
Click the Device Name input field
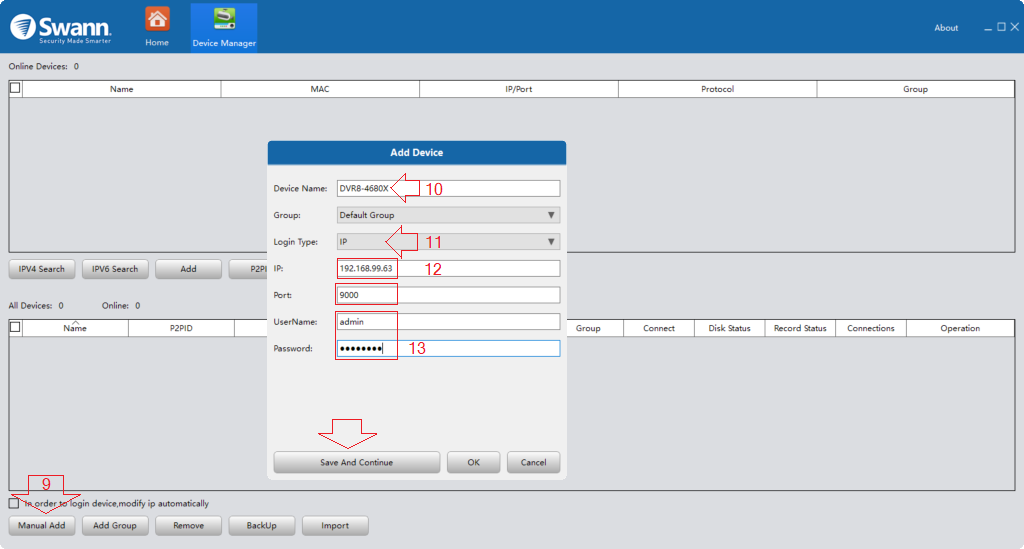pyautogui.click(x=447, y=188)
